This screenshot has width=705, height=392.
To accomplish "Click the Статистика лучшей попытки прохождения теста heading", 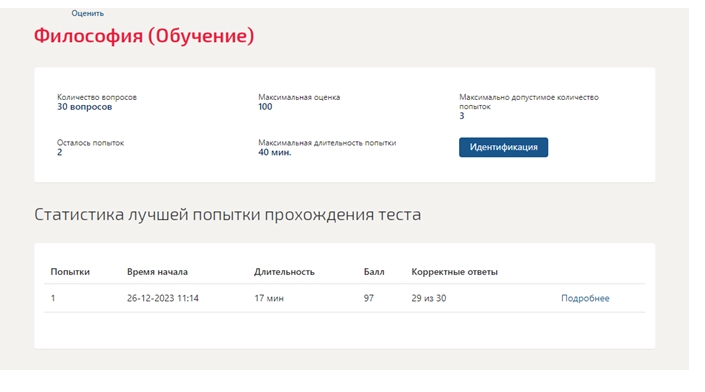I will click(228, 214).
